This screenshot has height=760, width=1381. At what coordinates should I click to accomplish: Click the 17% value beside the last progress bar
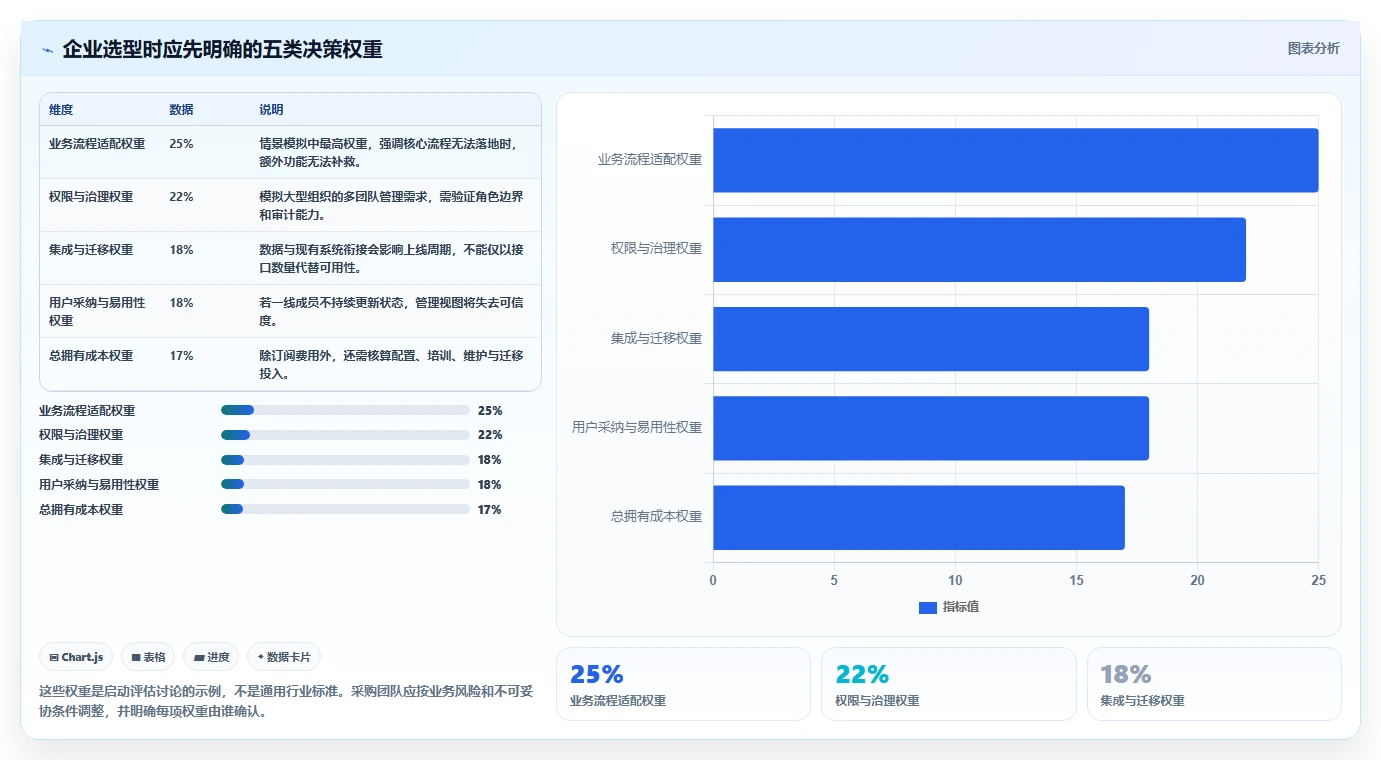[x=490, y=510]
